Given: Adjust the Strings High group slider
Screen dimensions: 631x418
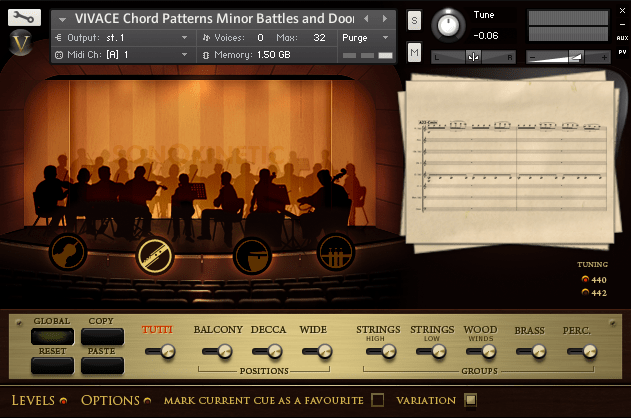Looking at the screenshot, I should (x=381, y=351).
